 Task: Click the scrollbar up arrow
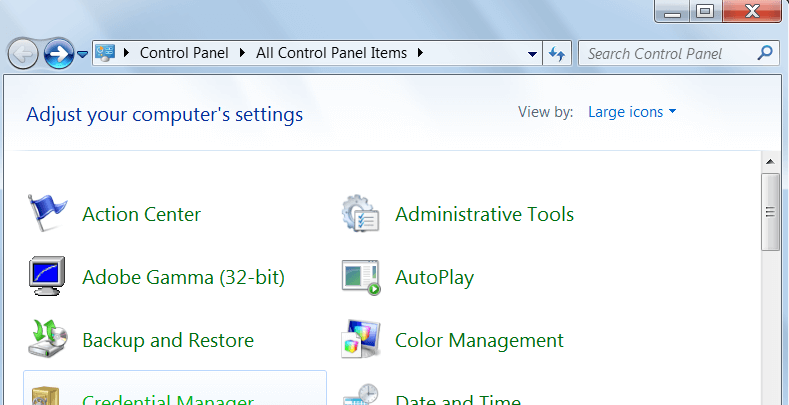770,161
